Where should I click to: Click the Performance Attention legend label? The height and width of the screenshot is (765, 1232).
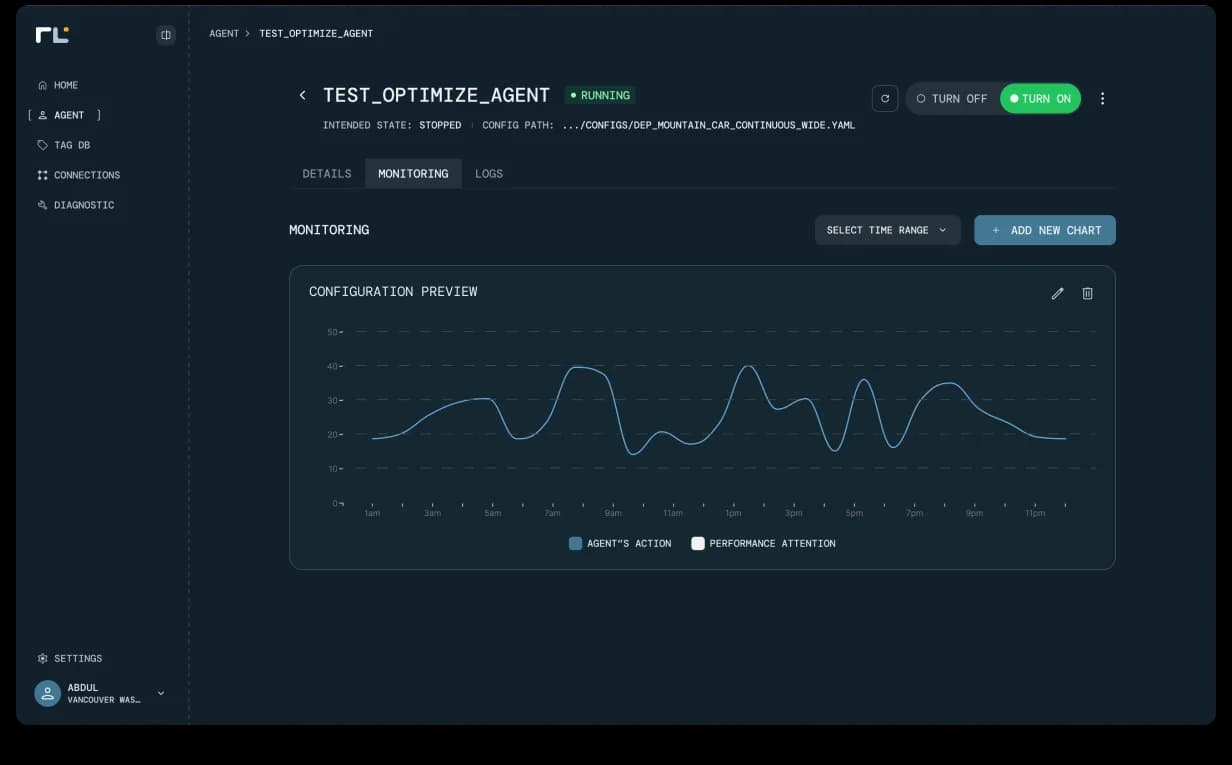point(772,543)
